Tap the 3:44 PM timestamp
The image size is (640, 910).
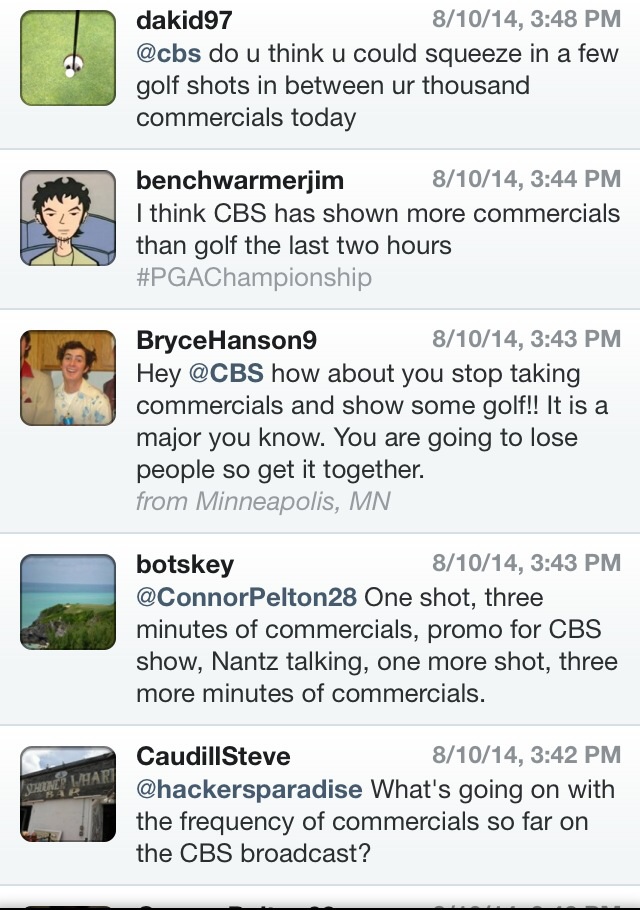tap(526, 179)
